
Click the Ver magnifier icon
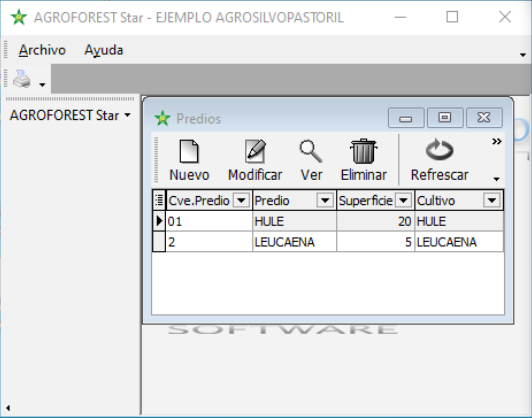point(310,151)
